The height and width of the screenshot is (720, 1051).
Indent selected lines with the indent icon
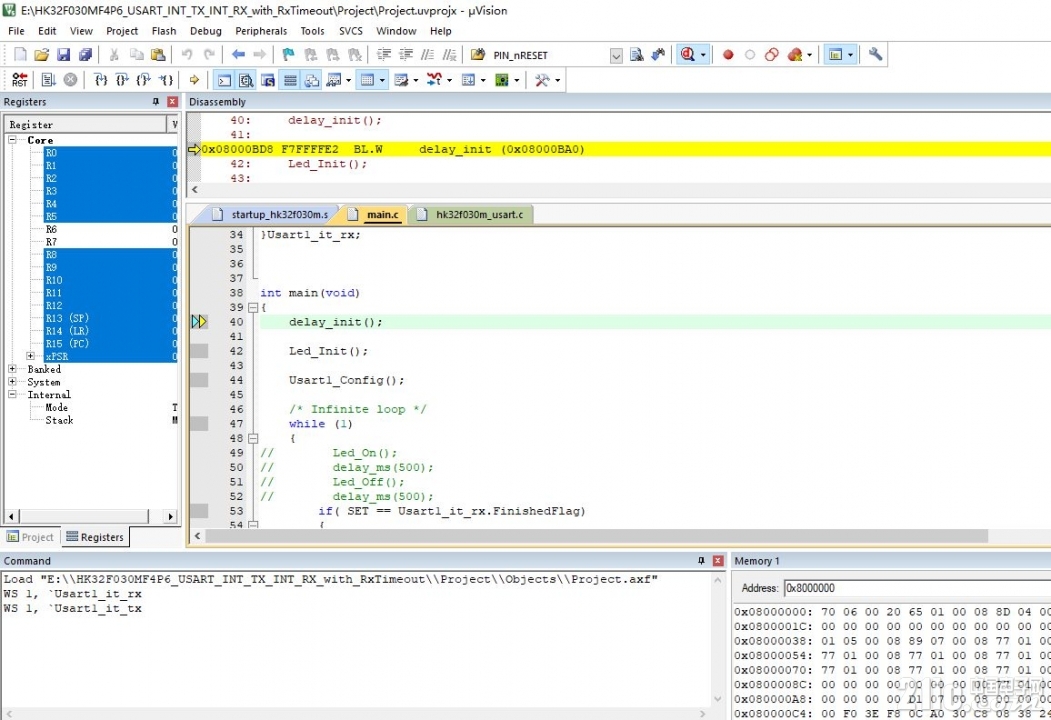(383, 55)
